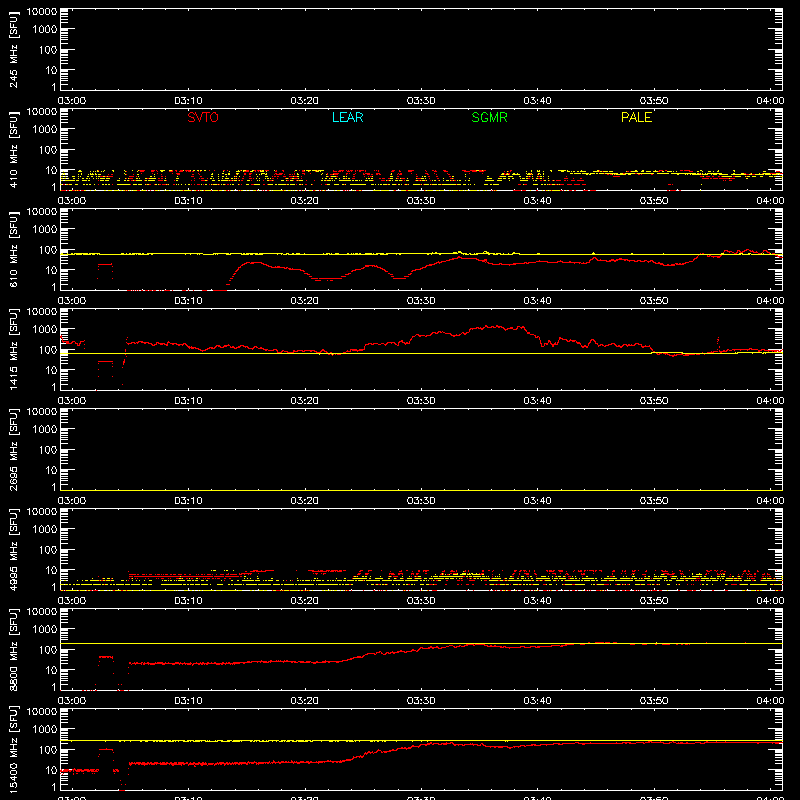
Task: Click the 03:20 time label under 610 MHz panel
Action: coord(305,301)
